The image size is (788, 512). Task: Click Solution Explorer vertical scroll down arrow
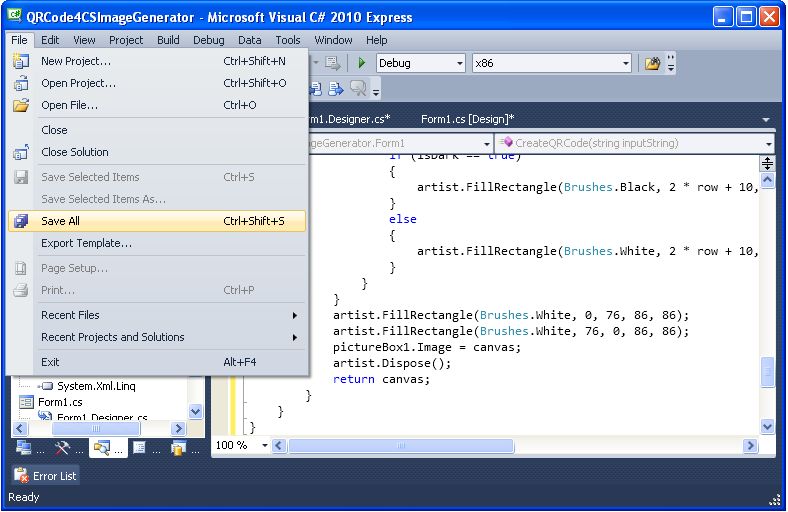coord(196,412)
